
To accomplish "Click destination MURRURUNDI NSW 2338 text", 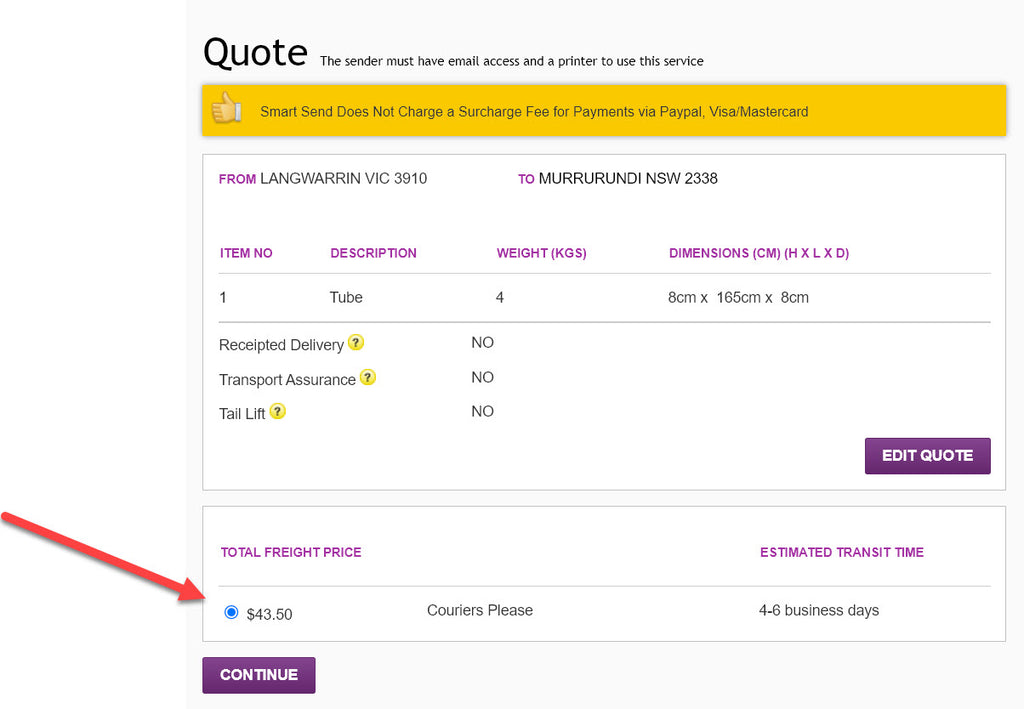I will point(628,179).
